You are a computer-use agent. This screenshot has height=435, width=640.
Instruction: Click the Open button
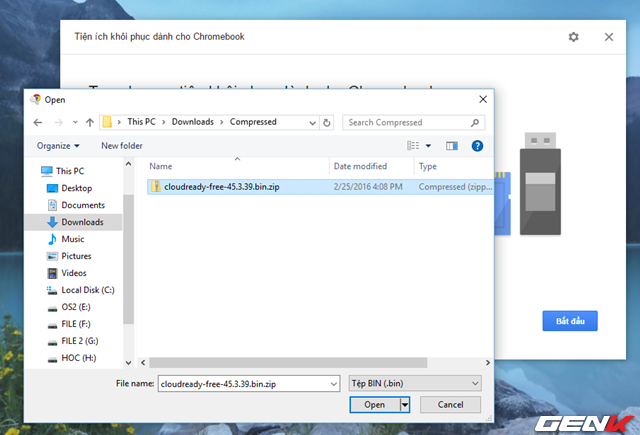pos(374,405)
